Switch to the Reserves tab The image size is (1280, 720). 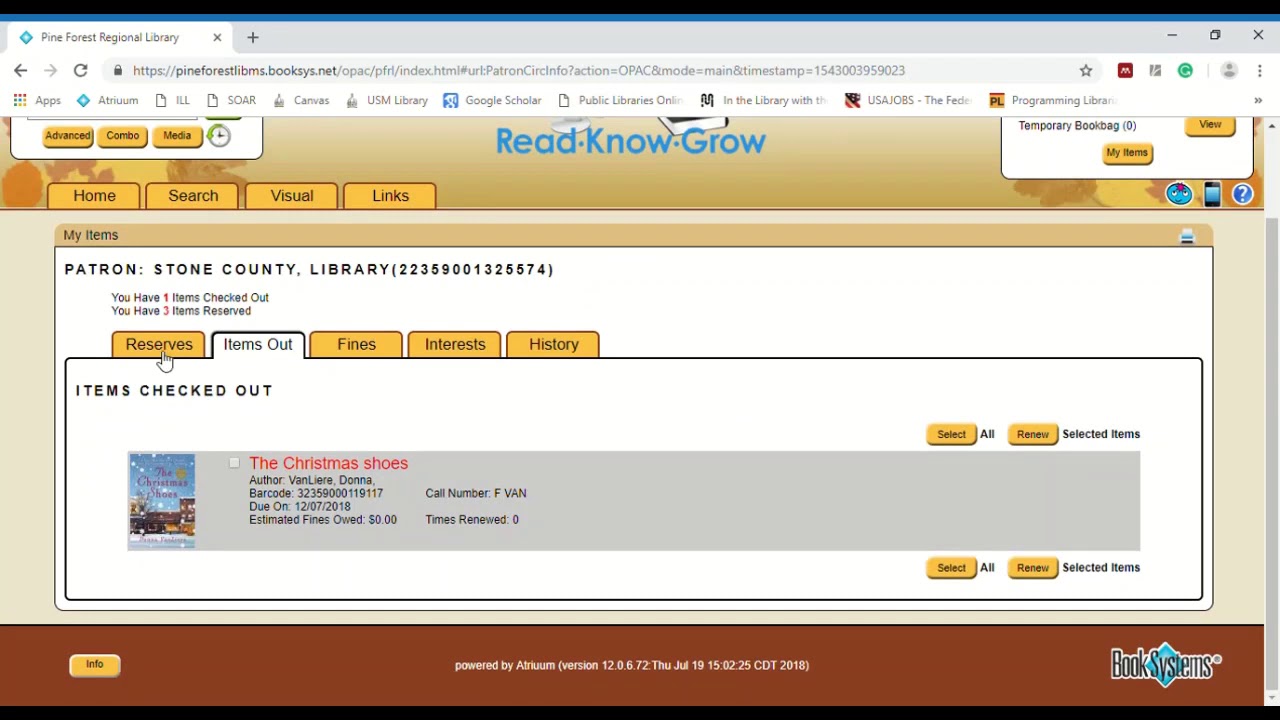point(159,345)
